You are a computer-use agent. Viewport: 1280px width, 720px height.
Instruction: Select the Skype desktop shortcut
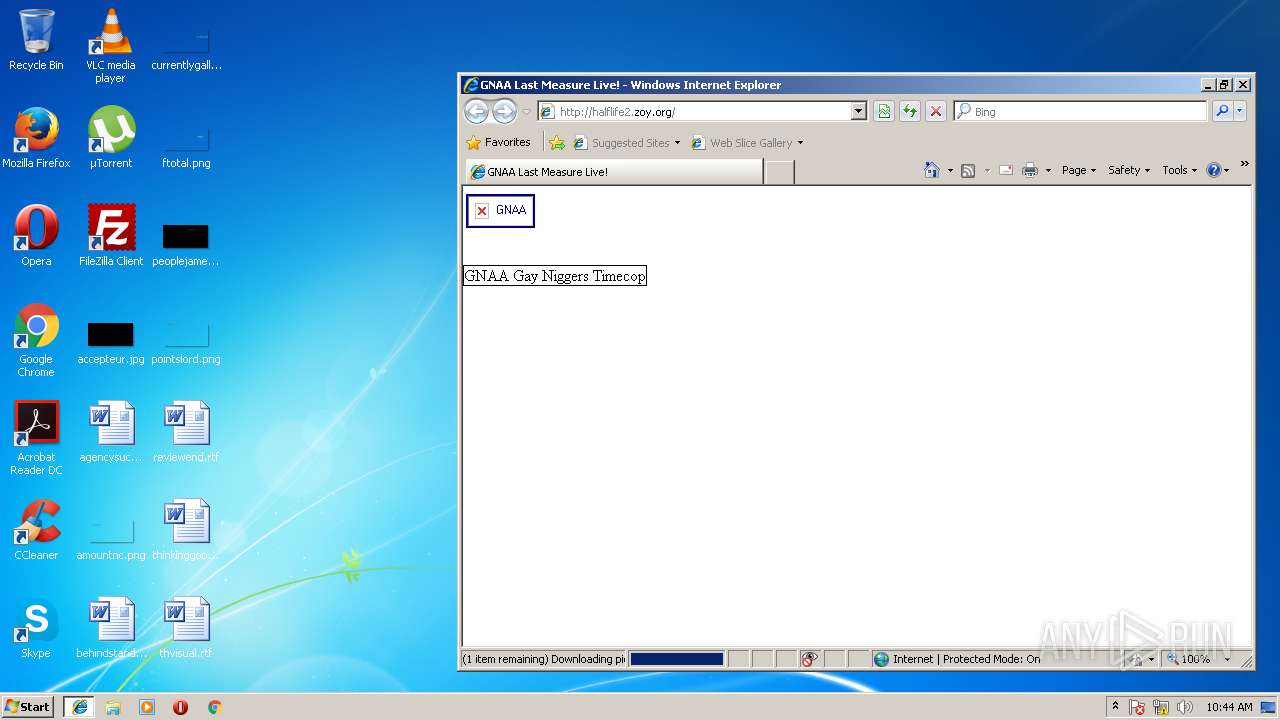pos(36,628)
